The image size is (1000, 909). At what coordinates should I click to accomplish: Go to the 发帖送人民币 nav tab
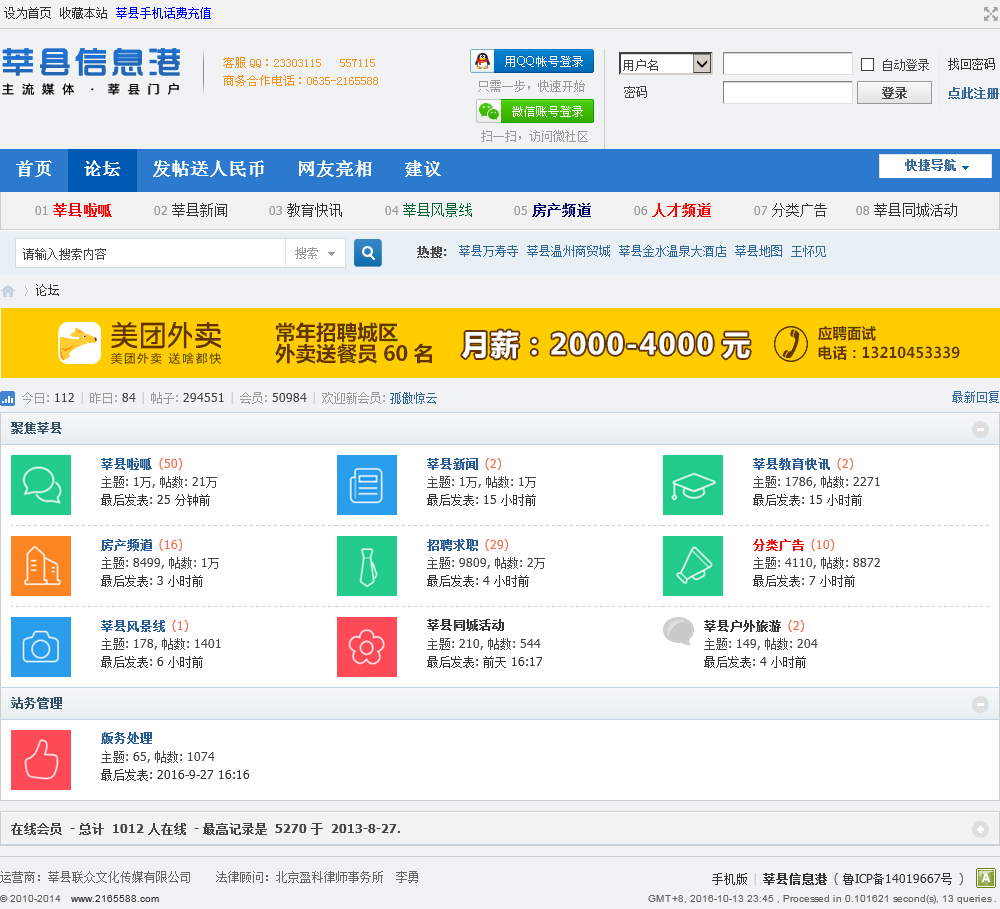(208, 169)
